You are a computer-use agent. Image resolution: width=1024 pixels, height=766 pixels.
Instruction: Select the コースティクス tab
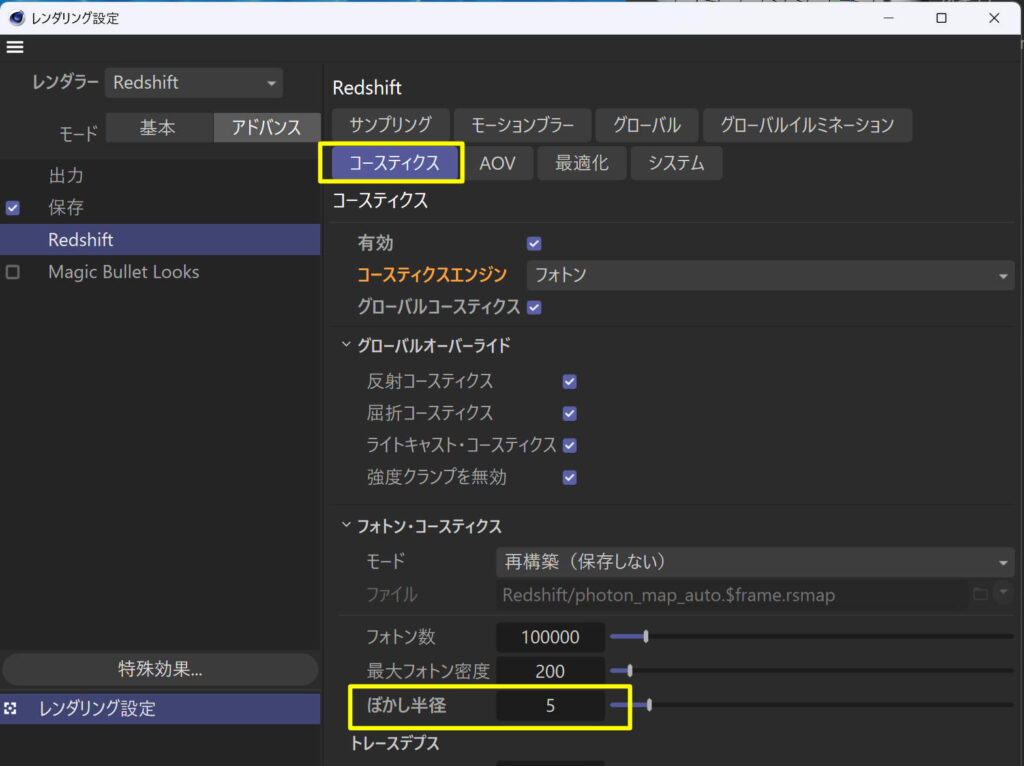394,163
